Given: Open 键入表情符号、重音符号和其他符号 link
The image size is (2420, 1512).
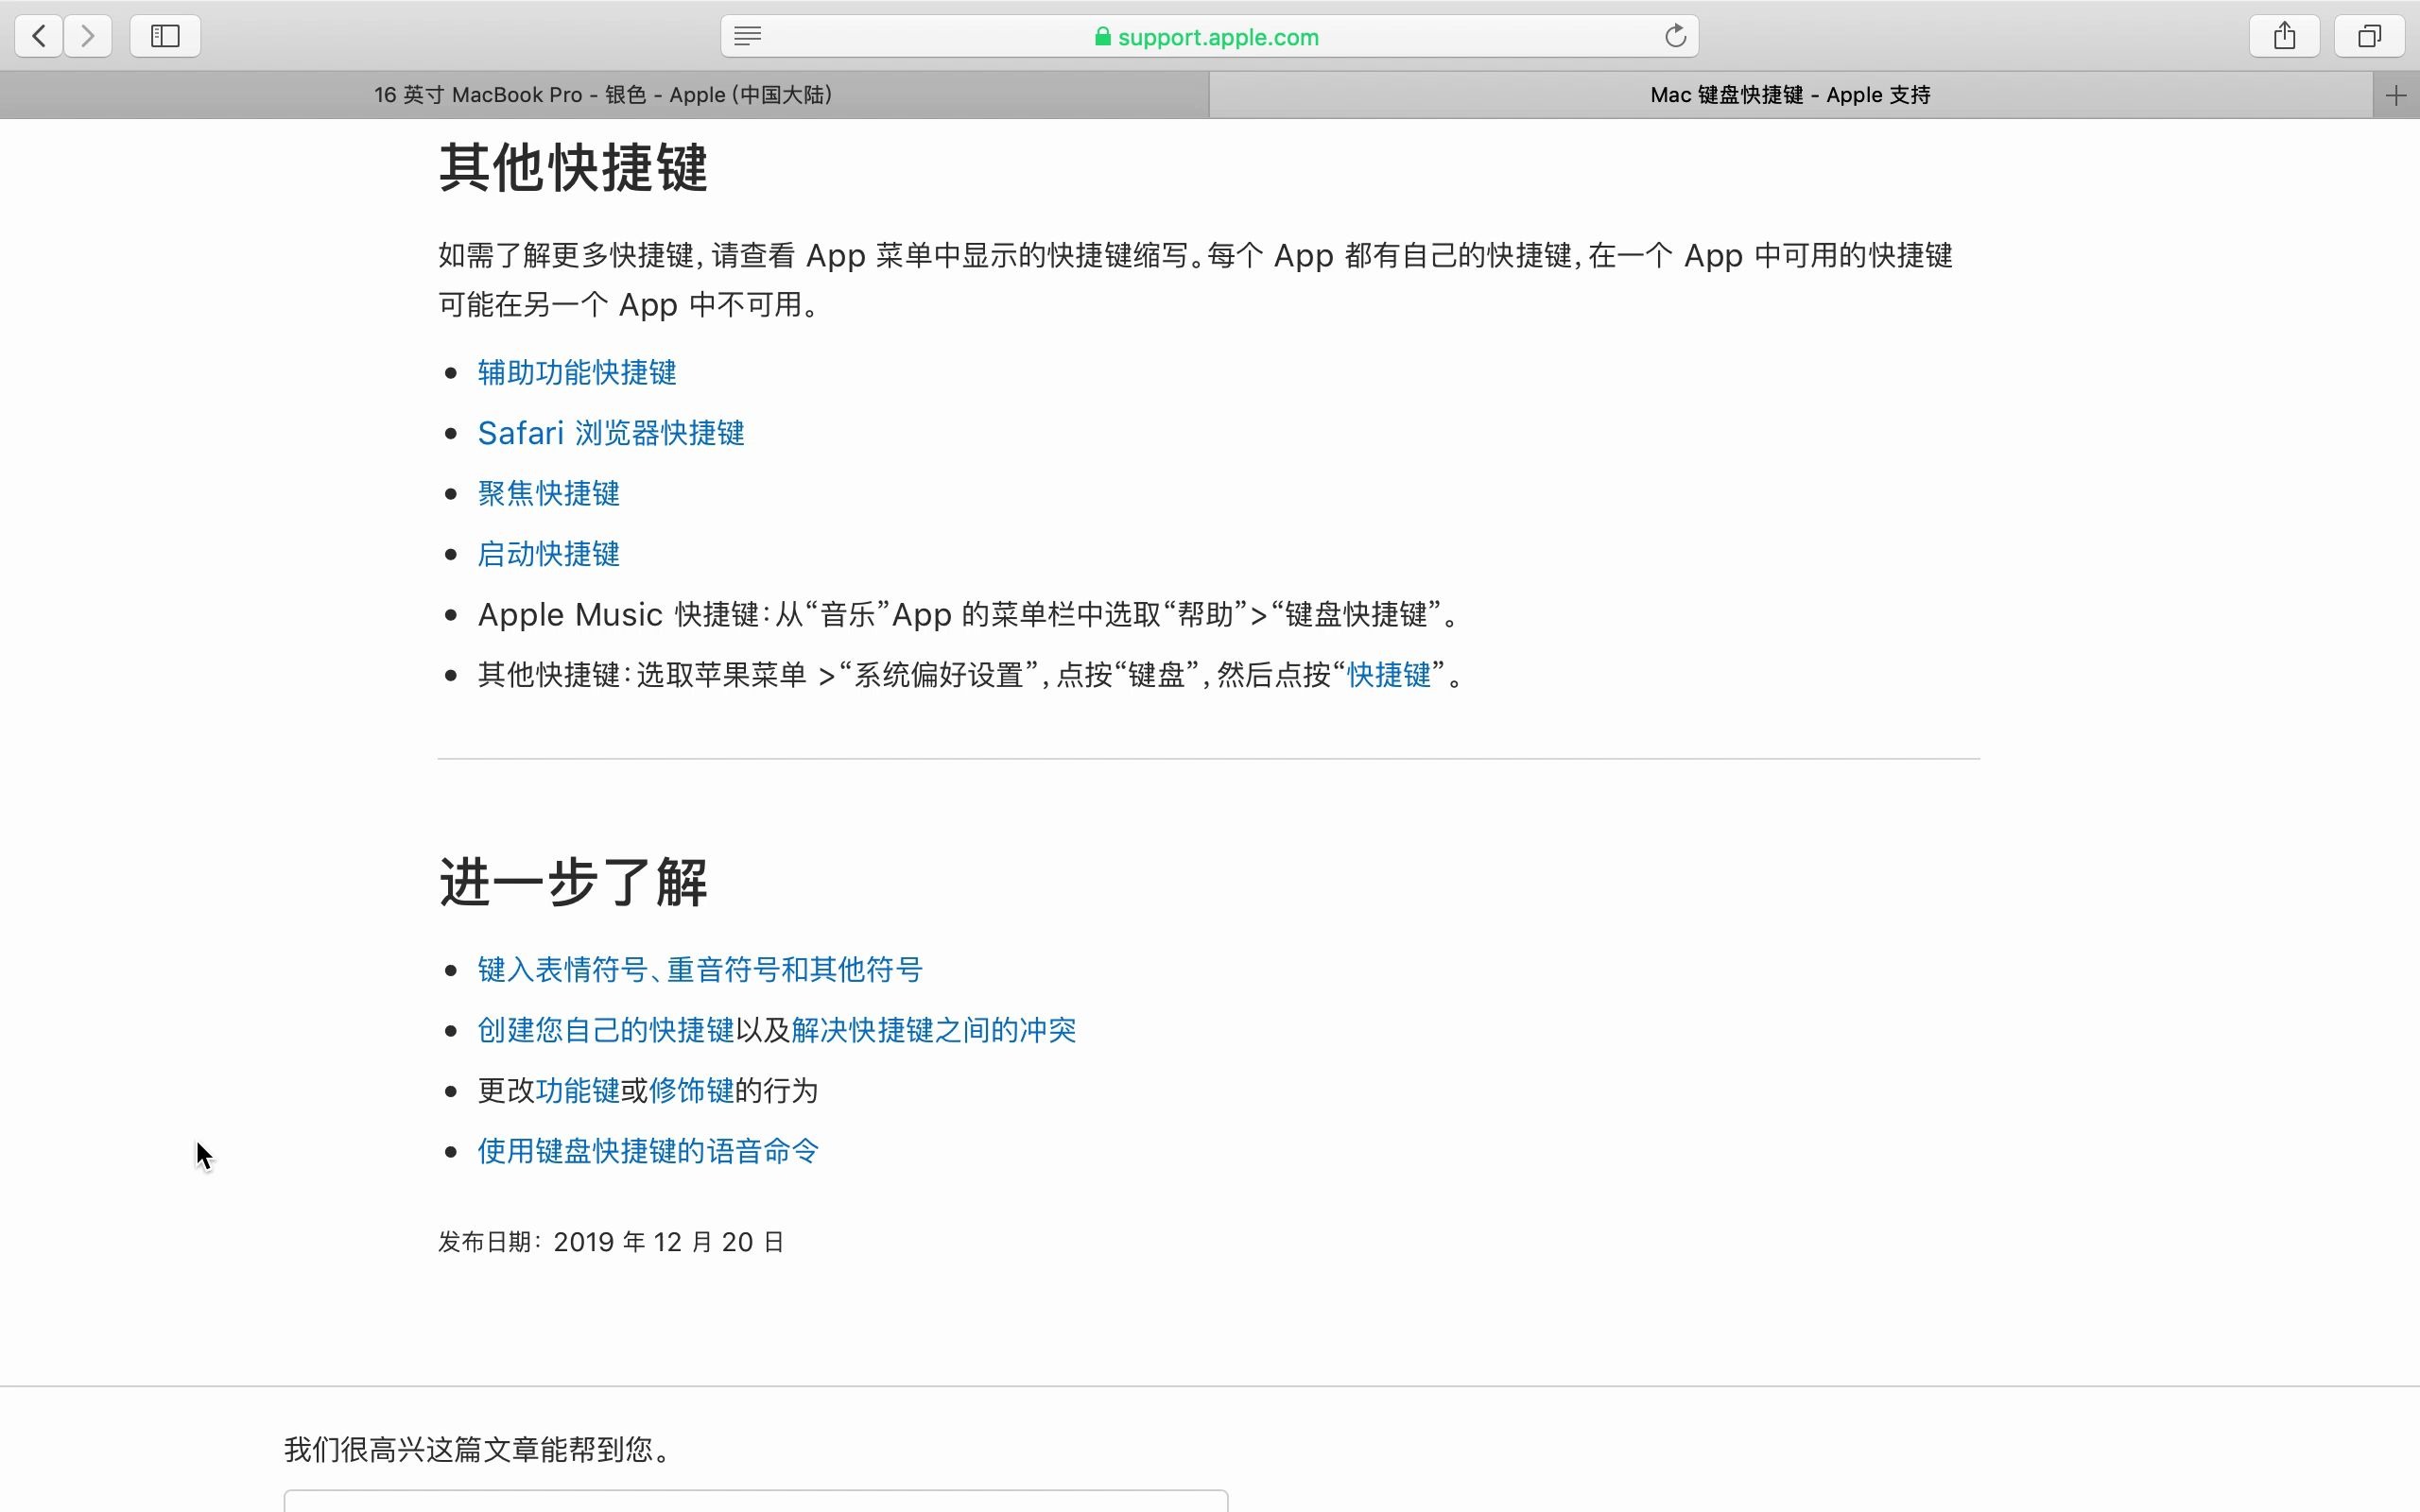Looking at the screenshot, I should pos(700,970).
